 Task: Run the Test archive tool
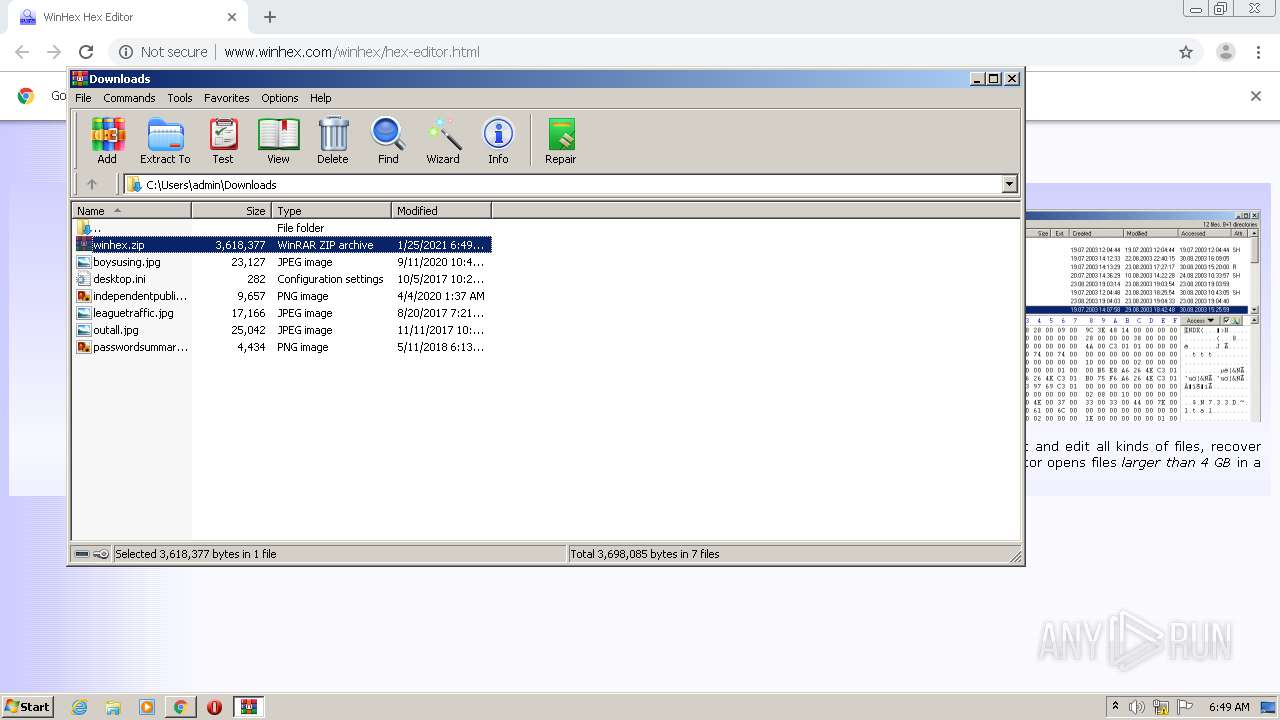tap(223, 141)
